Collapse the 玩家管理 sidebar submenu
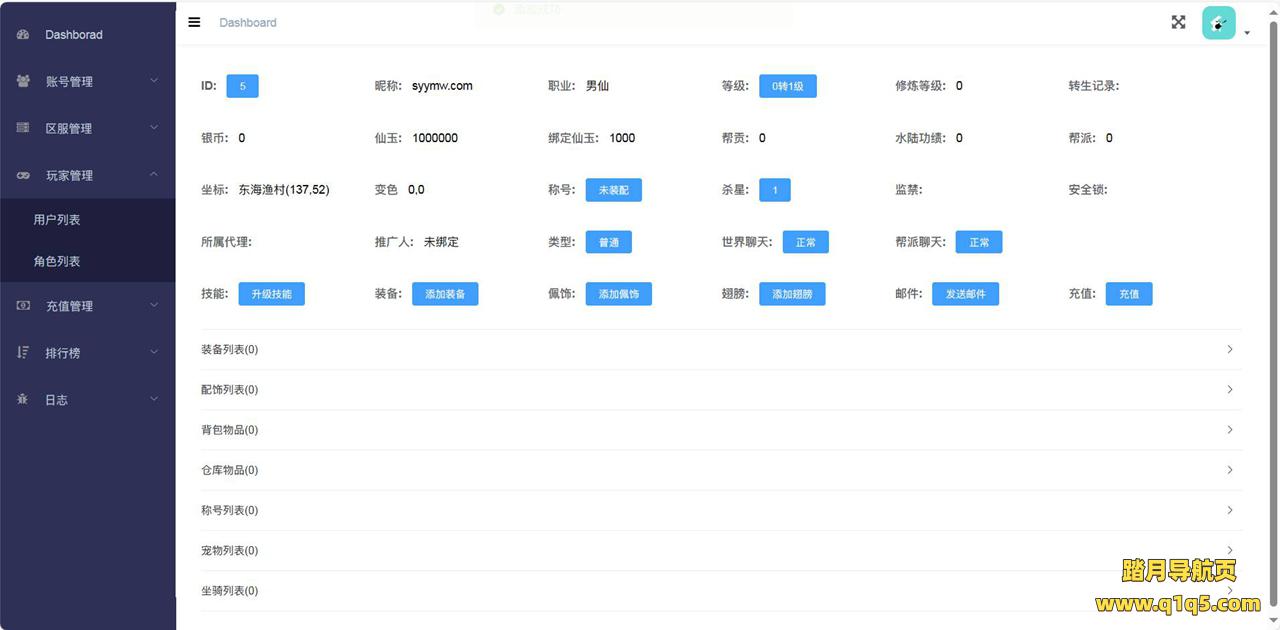Screen dimensions: 1280x630 pyautogui.click(x=88, y=175)
